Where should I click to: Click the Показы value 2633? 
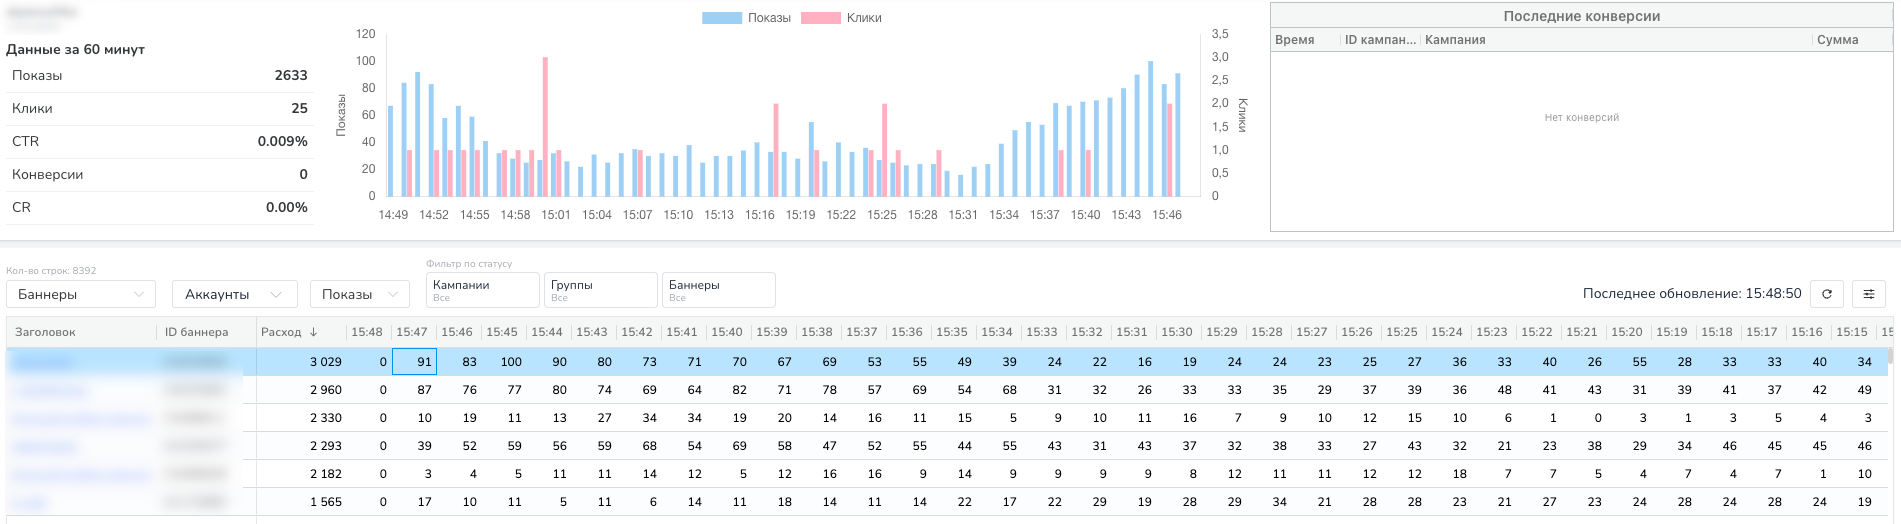[291, 75]
